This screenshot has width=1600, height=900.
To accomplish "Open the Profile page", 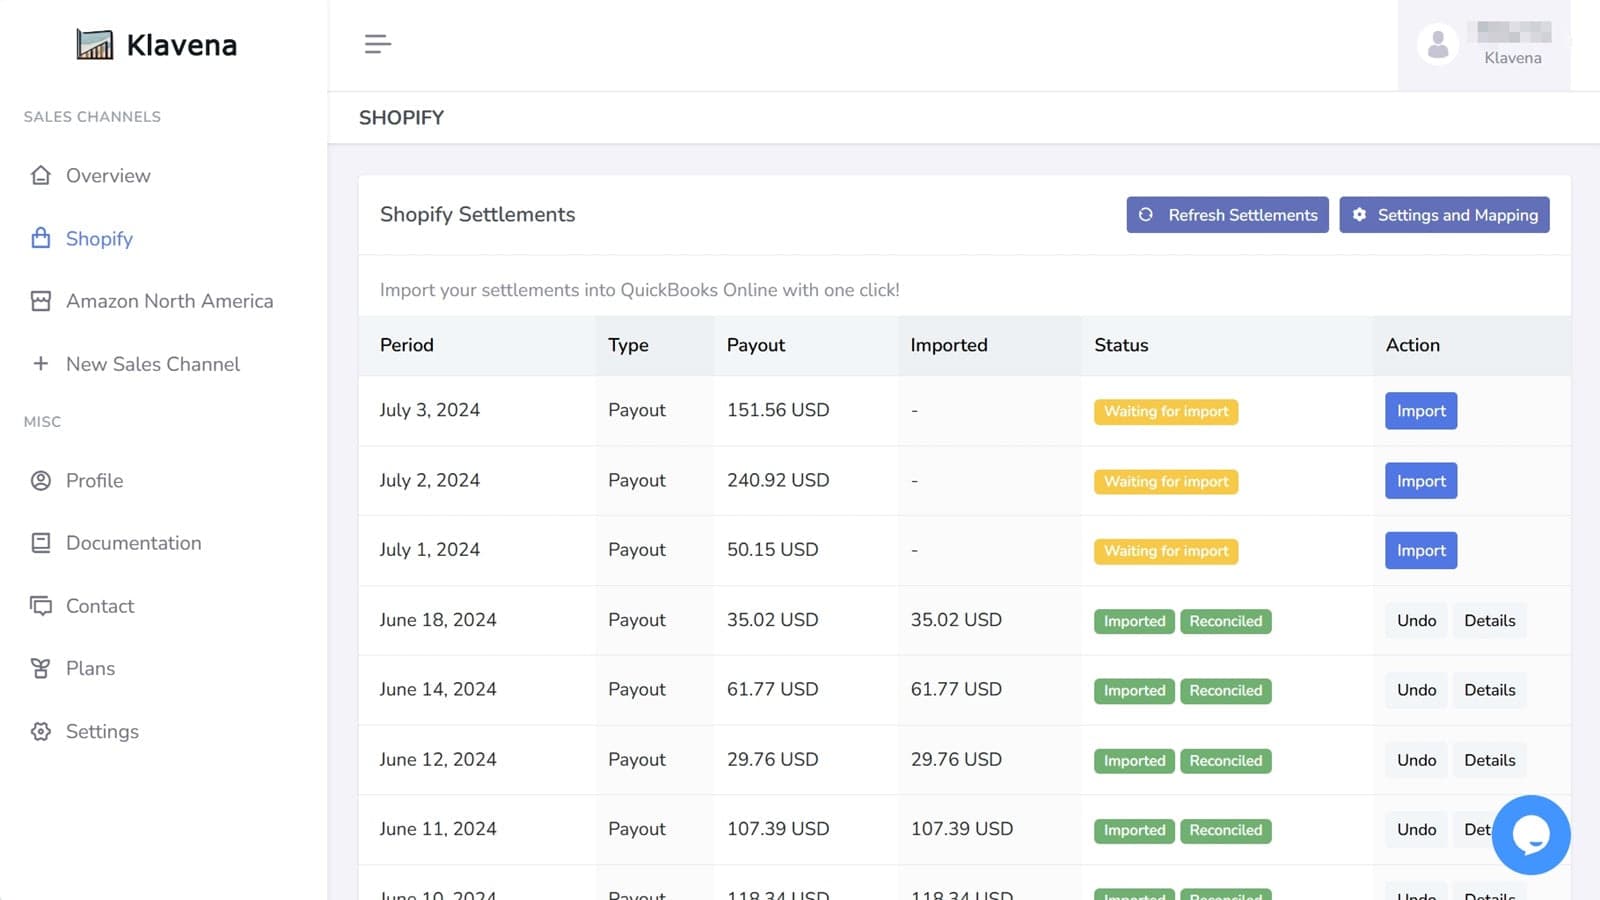I will [x=94, y=481].
